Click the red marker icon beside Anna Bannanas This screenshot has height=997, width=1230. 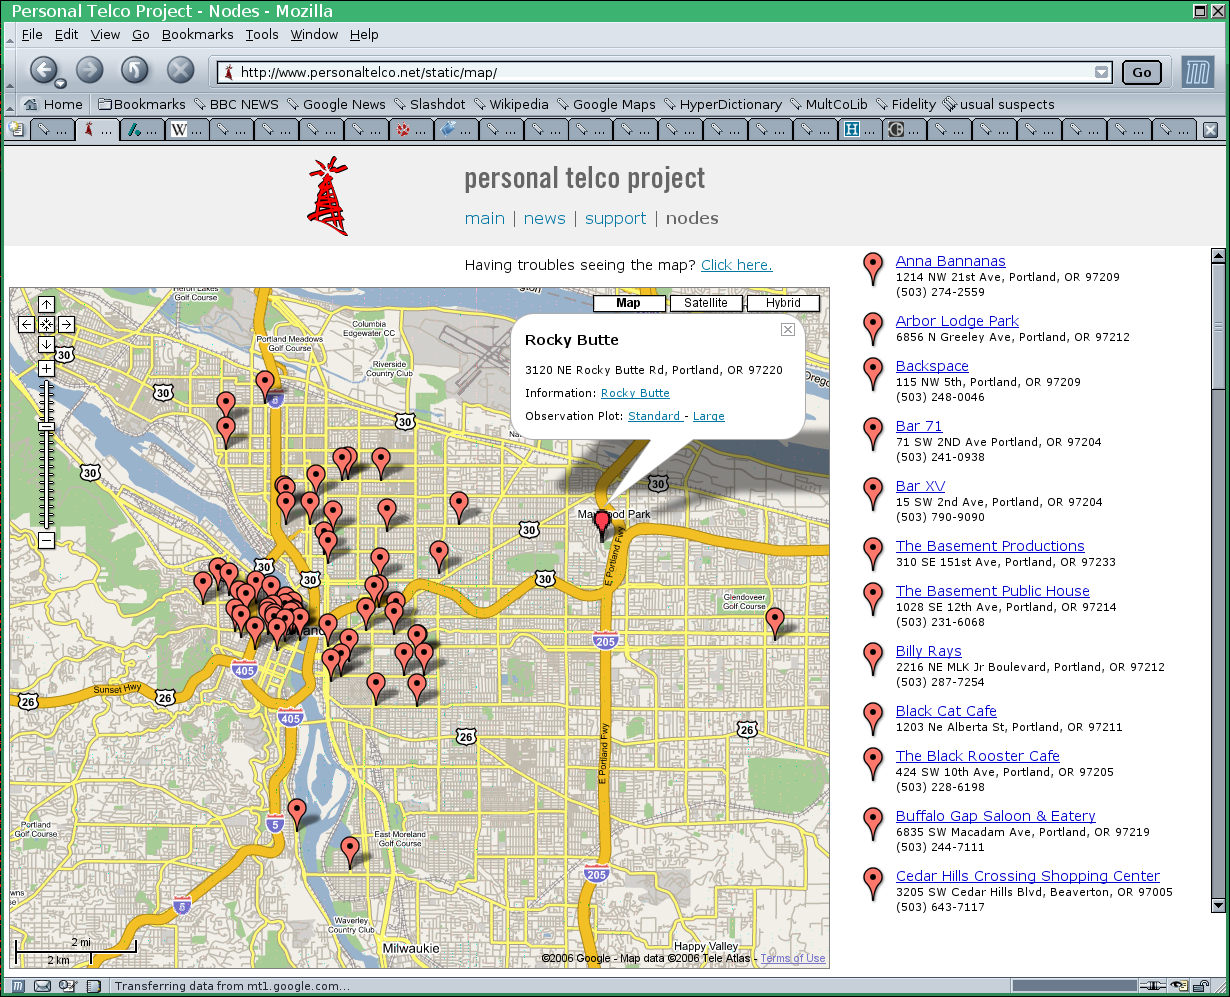873,269
